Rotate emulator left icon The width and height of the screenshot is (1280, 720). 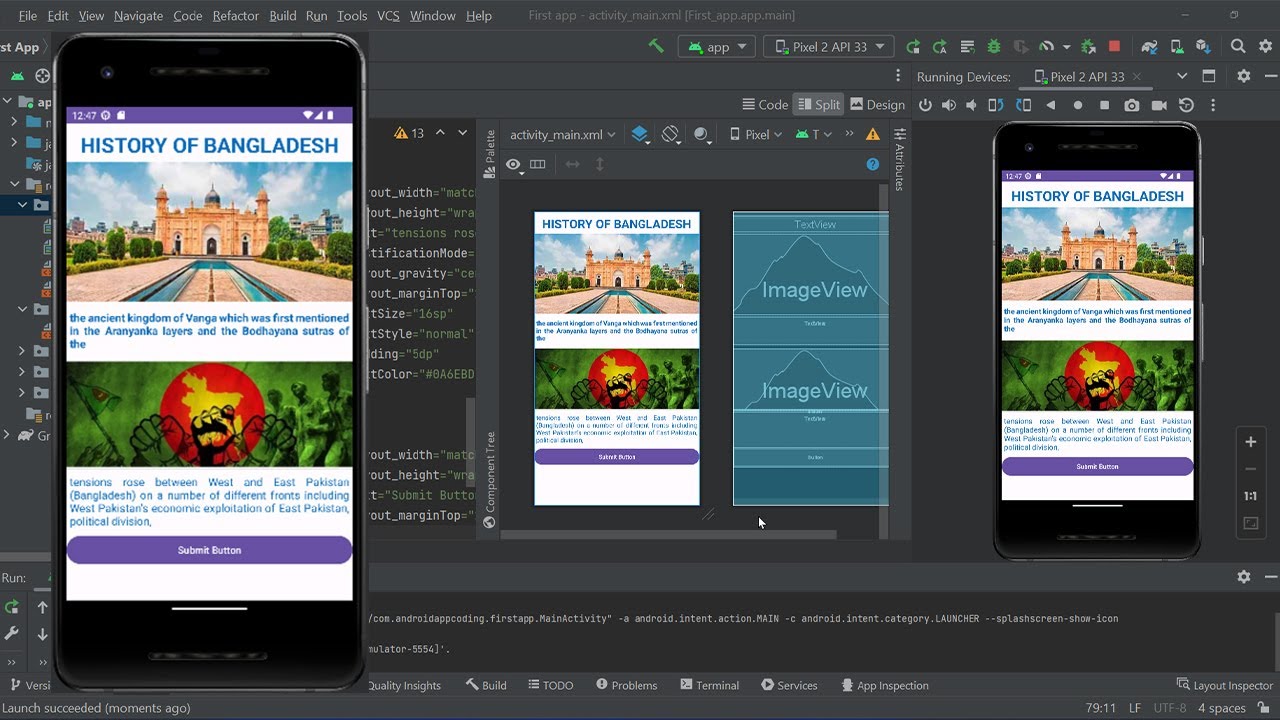click(x=996, y=105)
